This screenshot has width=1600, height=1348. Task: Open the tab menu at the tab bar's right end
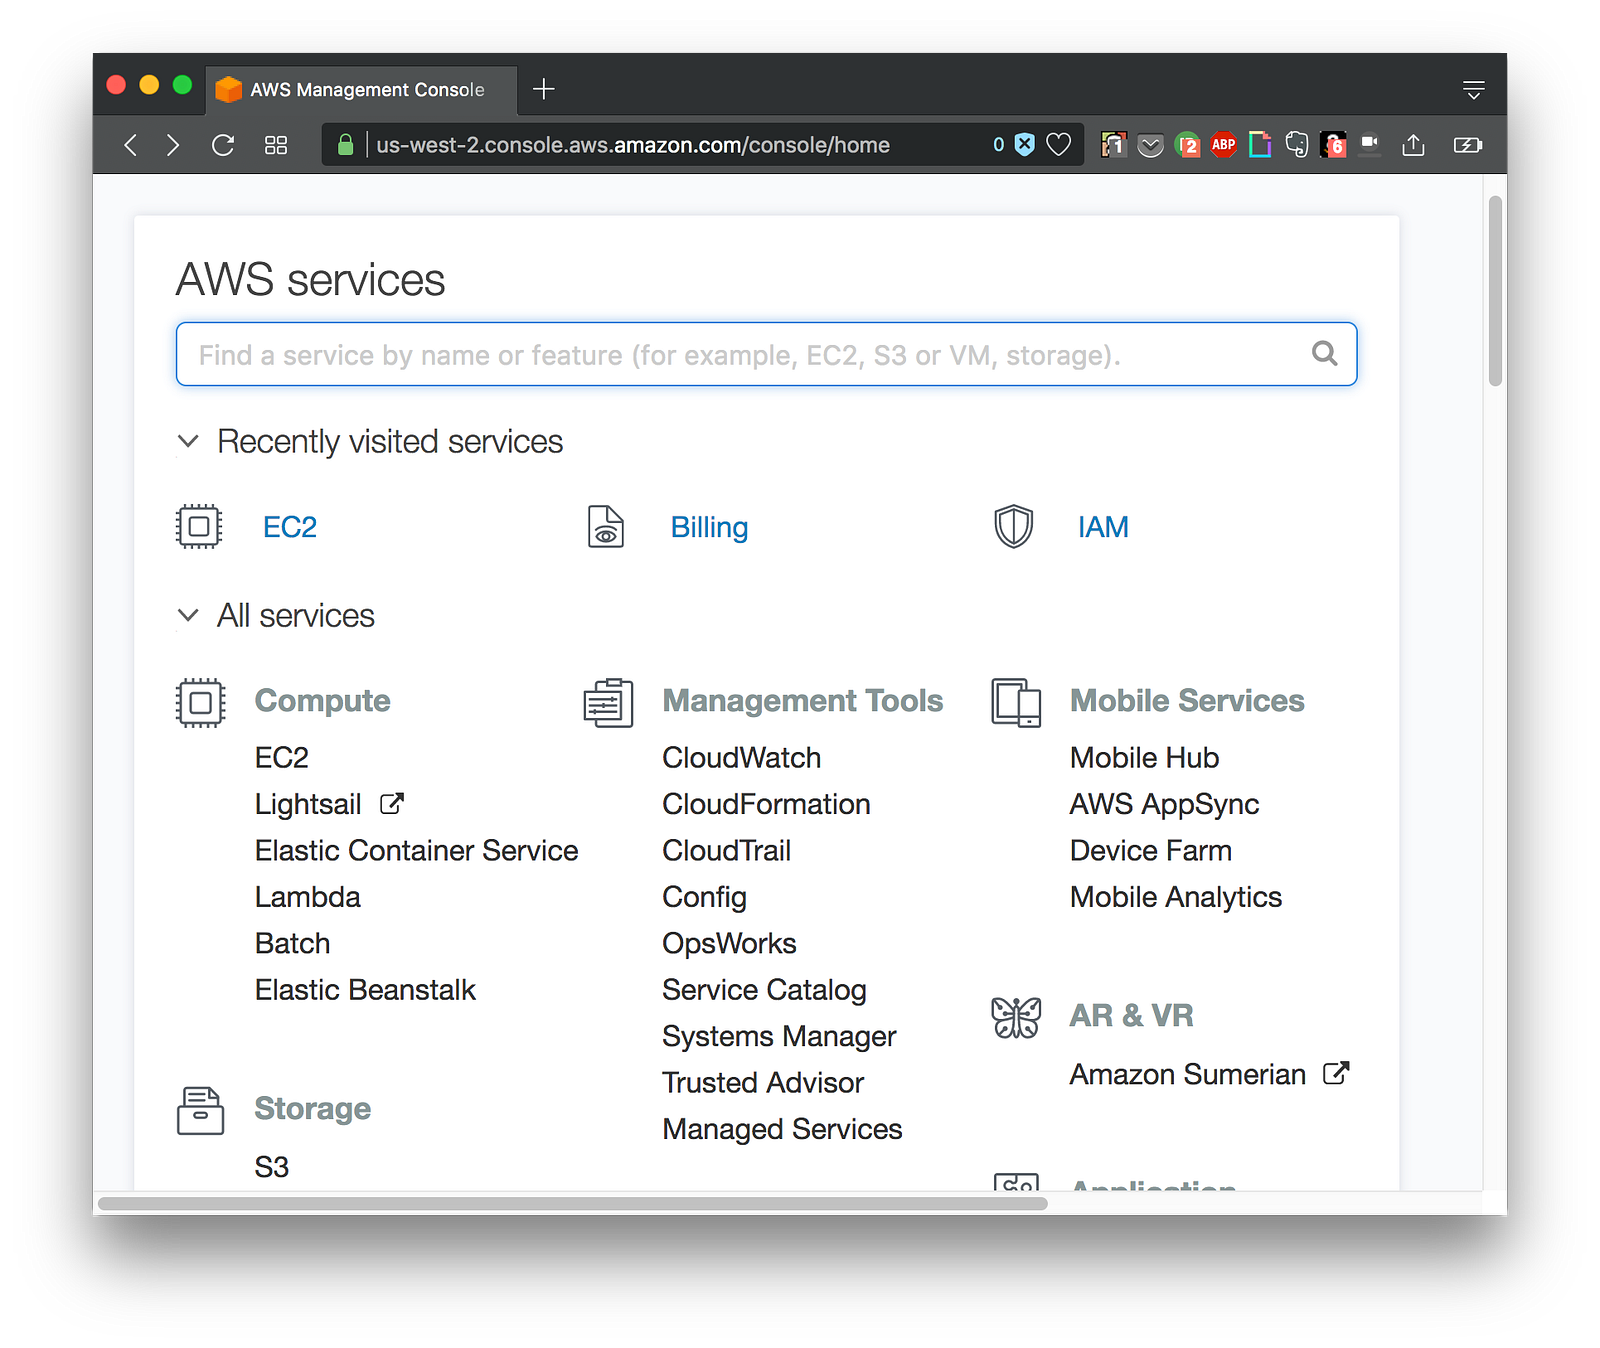coord(1473,90)
